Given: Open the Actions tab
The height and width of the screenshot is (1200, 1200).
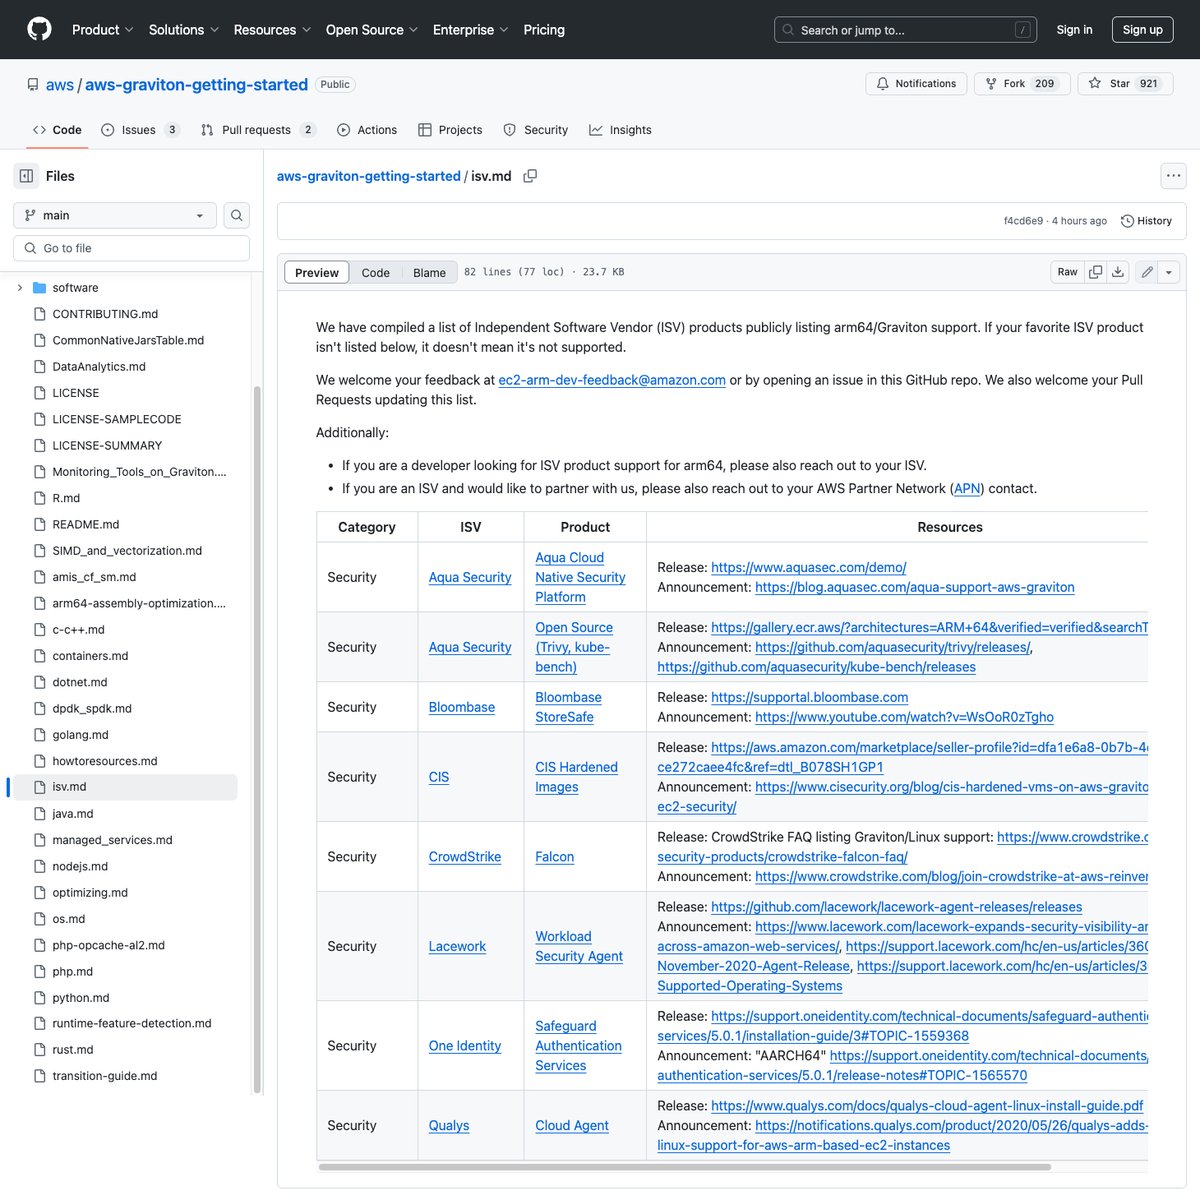Looking at the screenshot, I should 367,130.
